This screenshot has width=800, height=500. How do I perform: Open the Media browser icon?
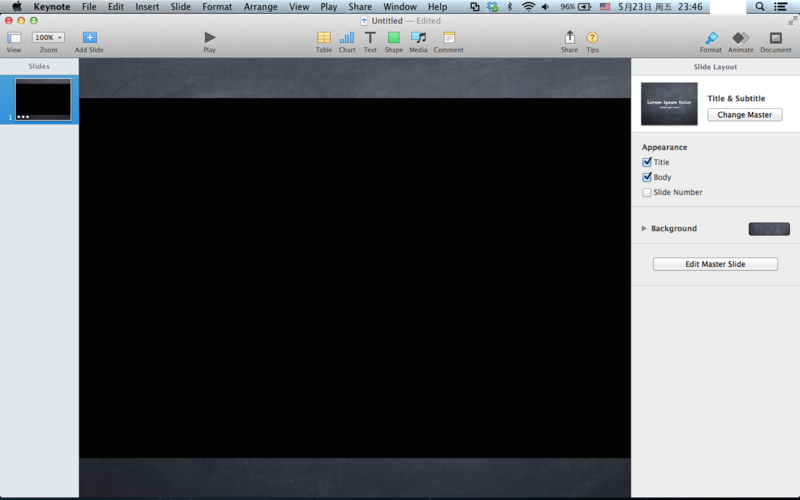point(418,37)
